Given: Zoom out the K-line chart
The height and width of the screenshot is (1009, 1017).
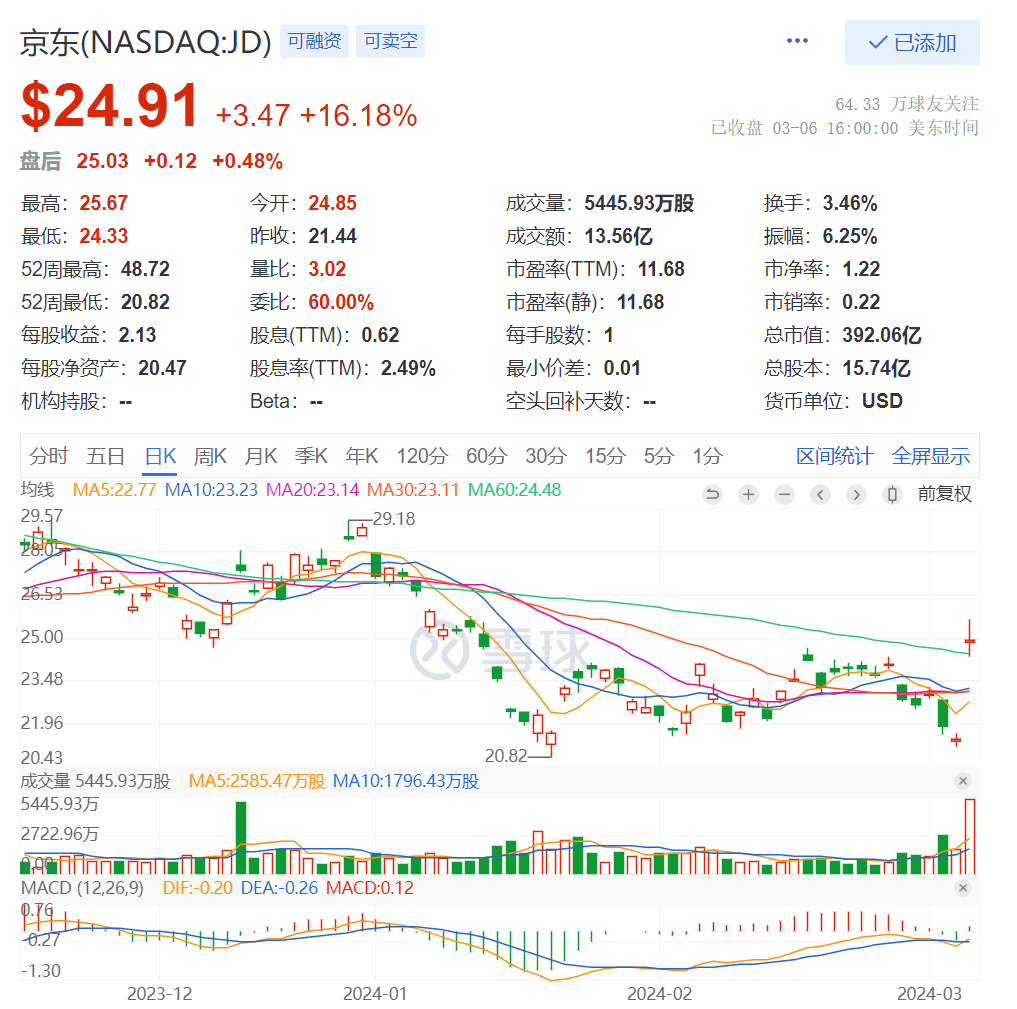Looking at the screenshot, I should (784, 494).
